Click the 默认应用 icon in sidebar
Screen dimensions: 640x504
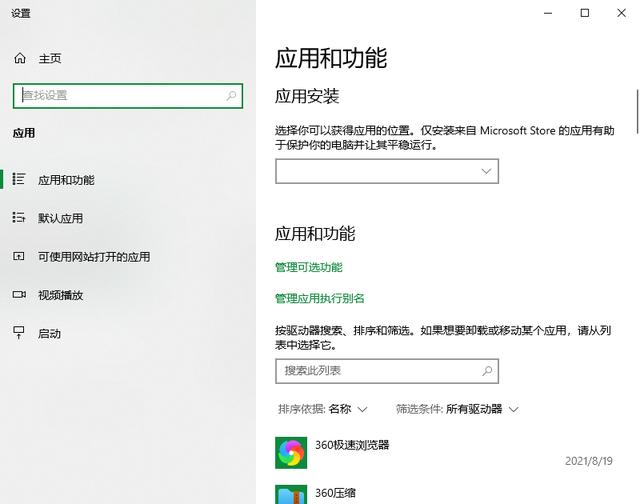coord(19,218)
